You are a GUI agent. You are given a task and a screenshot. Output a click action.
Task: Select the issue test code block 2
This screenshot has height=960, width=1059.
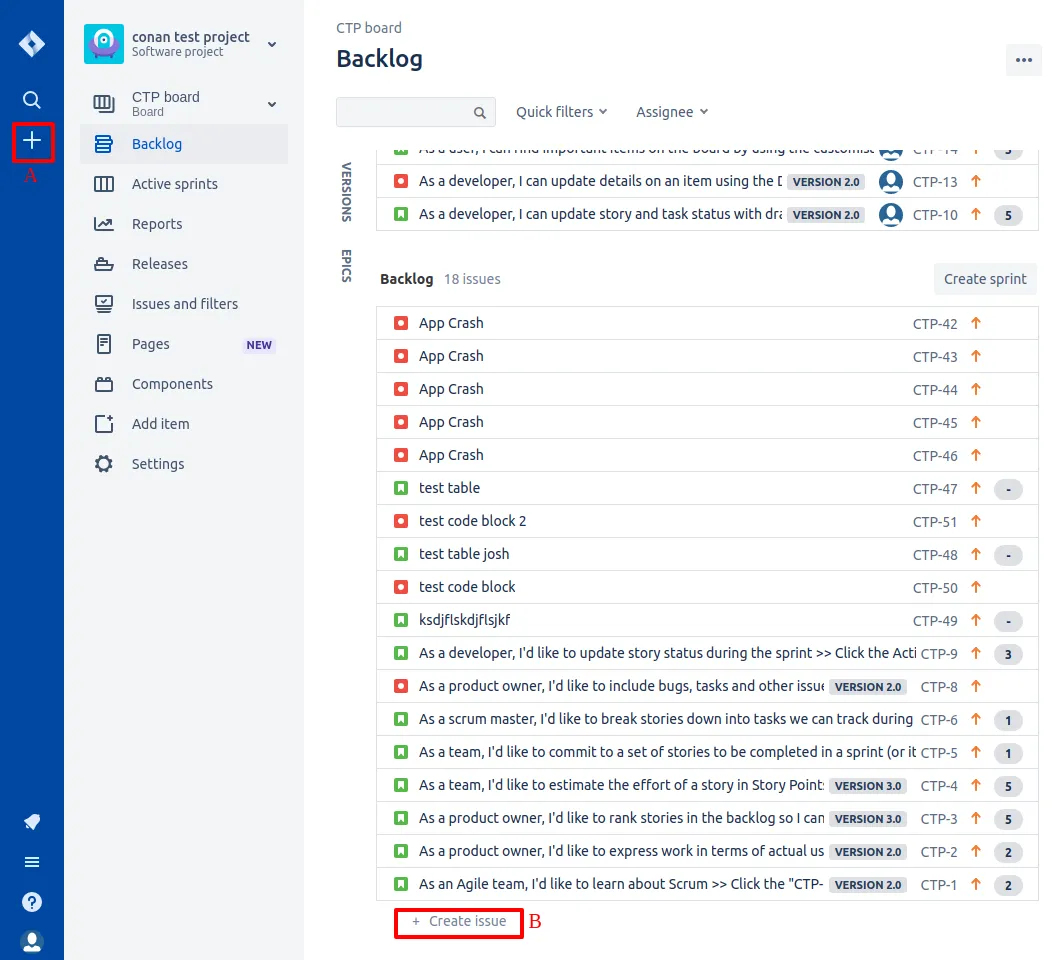[x=472, y=521]
